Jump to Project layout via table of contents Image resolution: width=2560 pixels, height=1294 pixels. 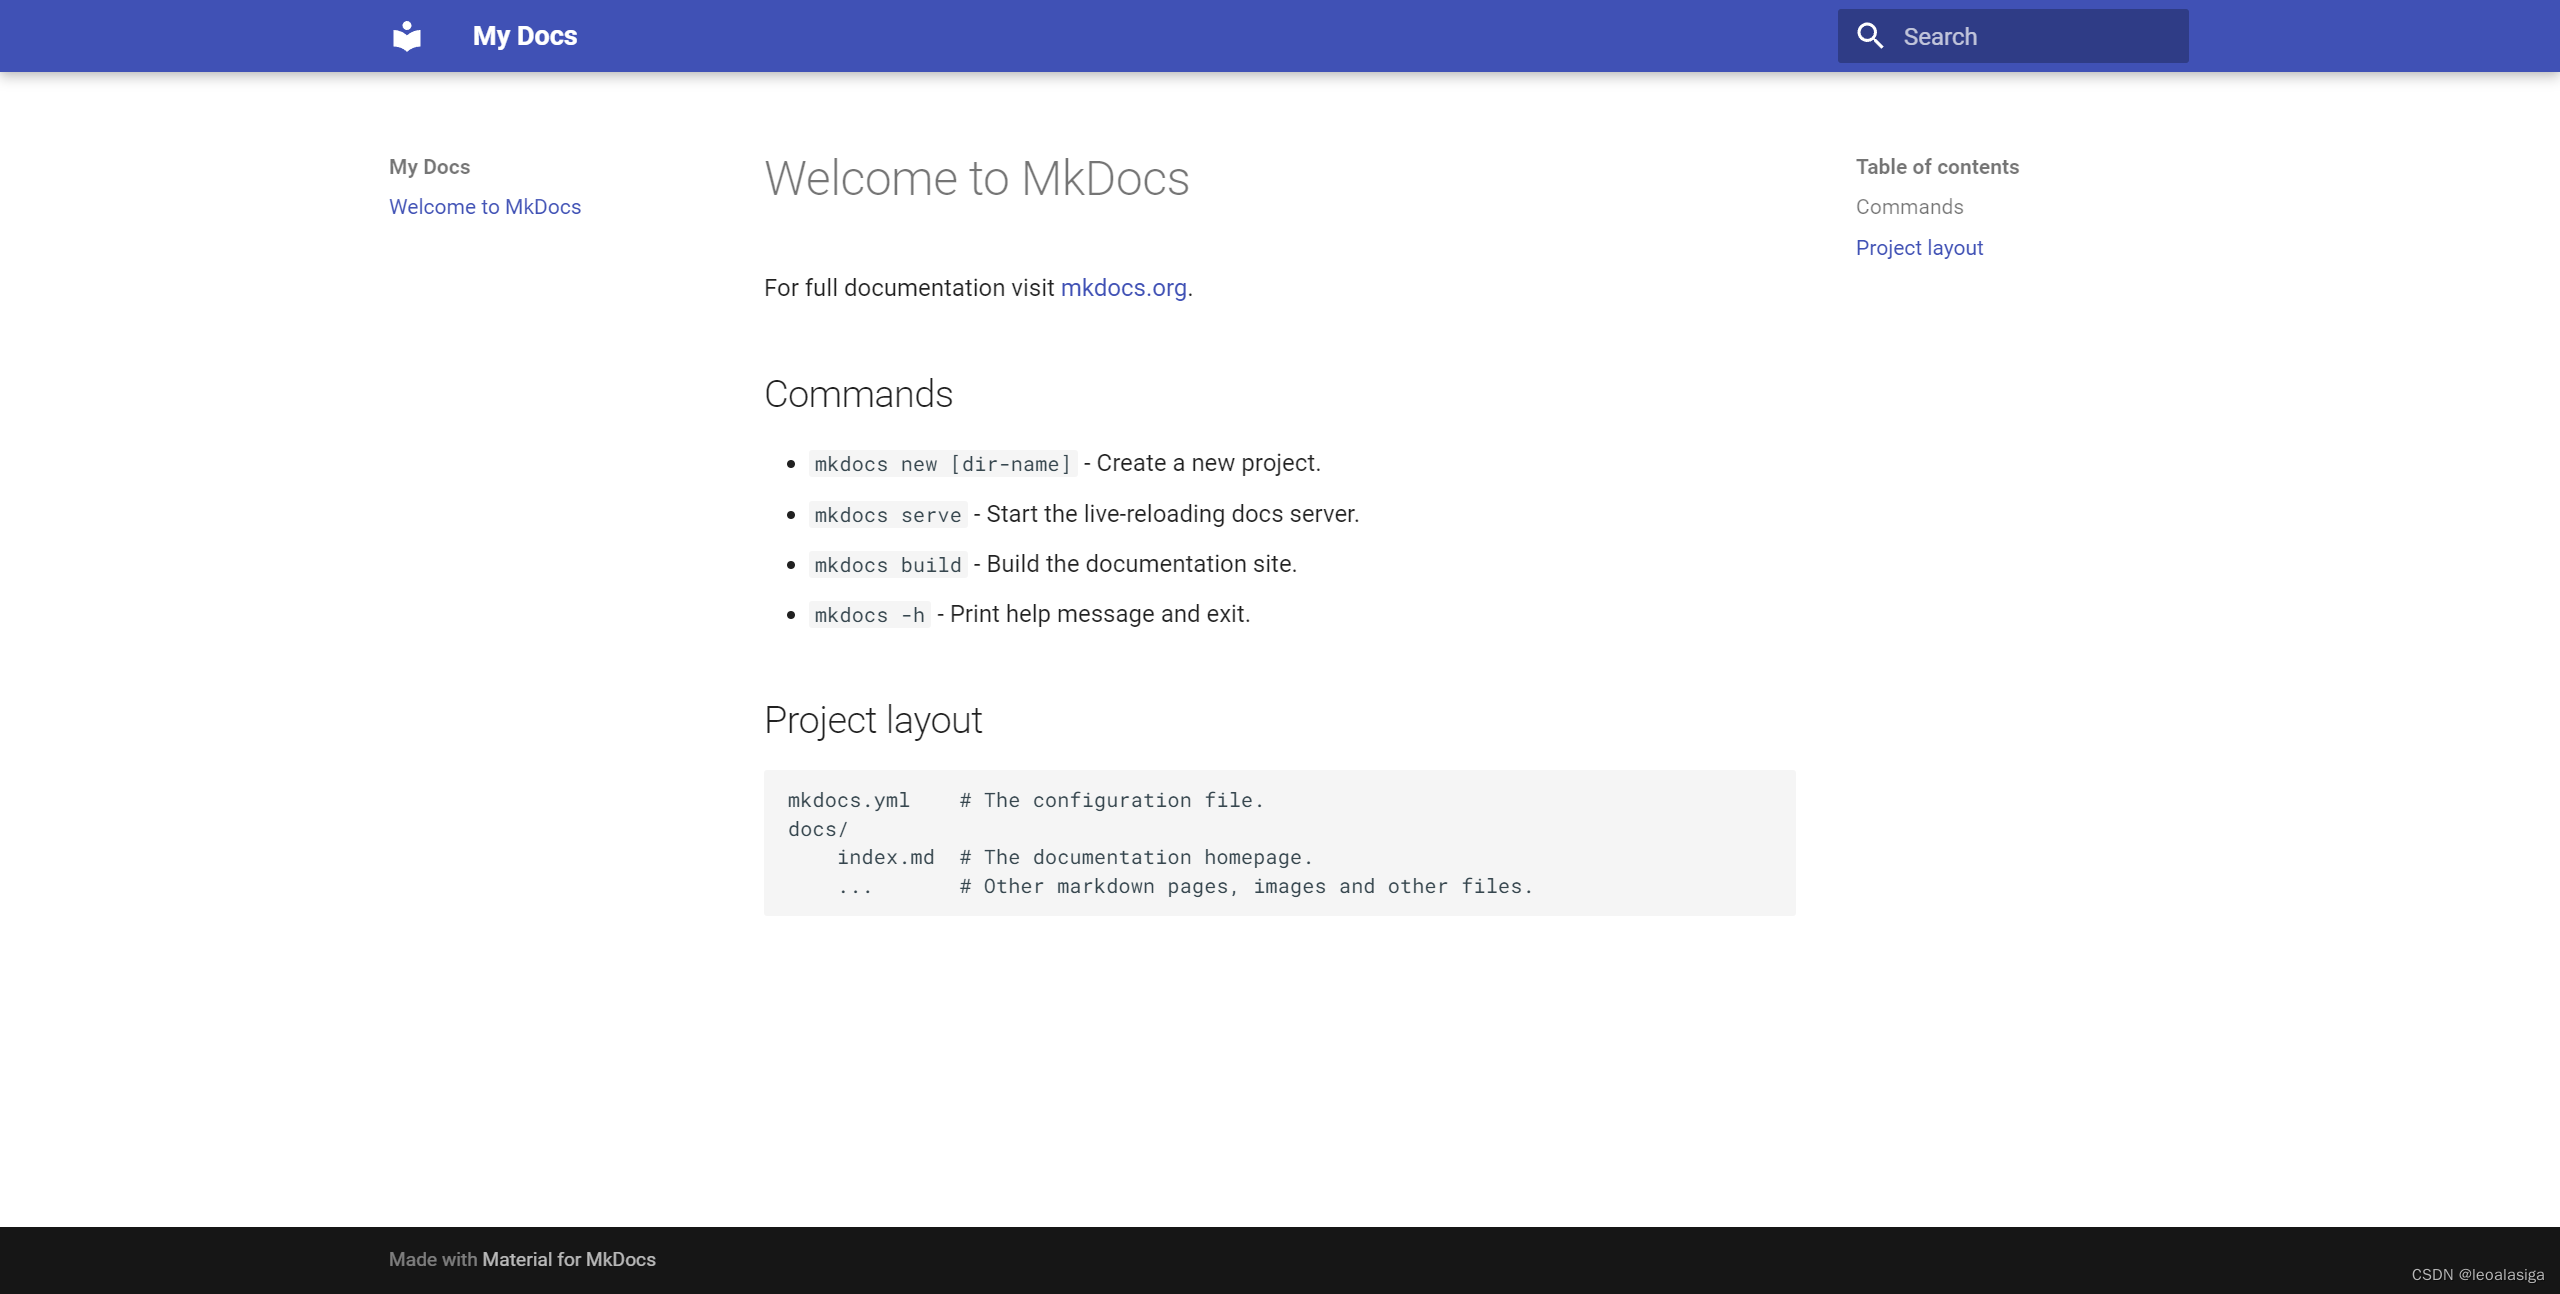point(1918,247)
